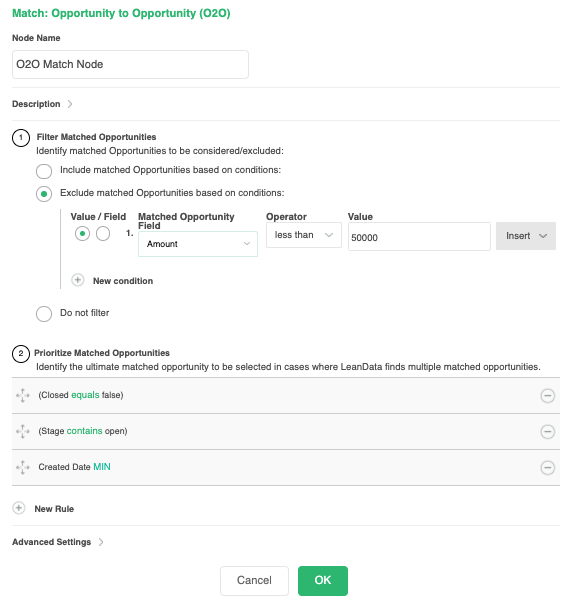Screen dimensions: 575x604
Task: Open the Amount field dropdown
Action: point(198,244)
